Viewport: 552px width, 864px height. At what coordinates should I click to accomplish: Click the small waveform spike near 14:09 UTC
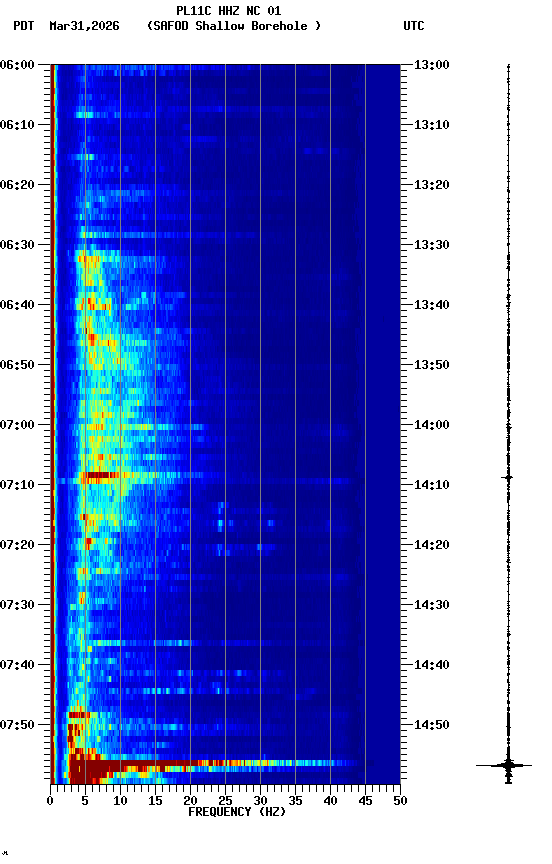(x=508, y=477)
